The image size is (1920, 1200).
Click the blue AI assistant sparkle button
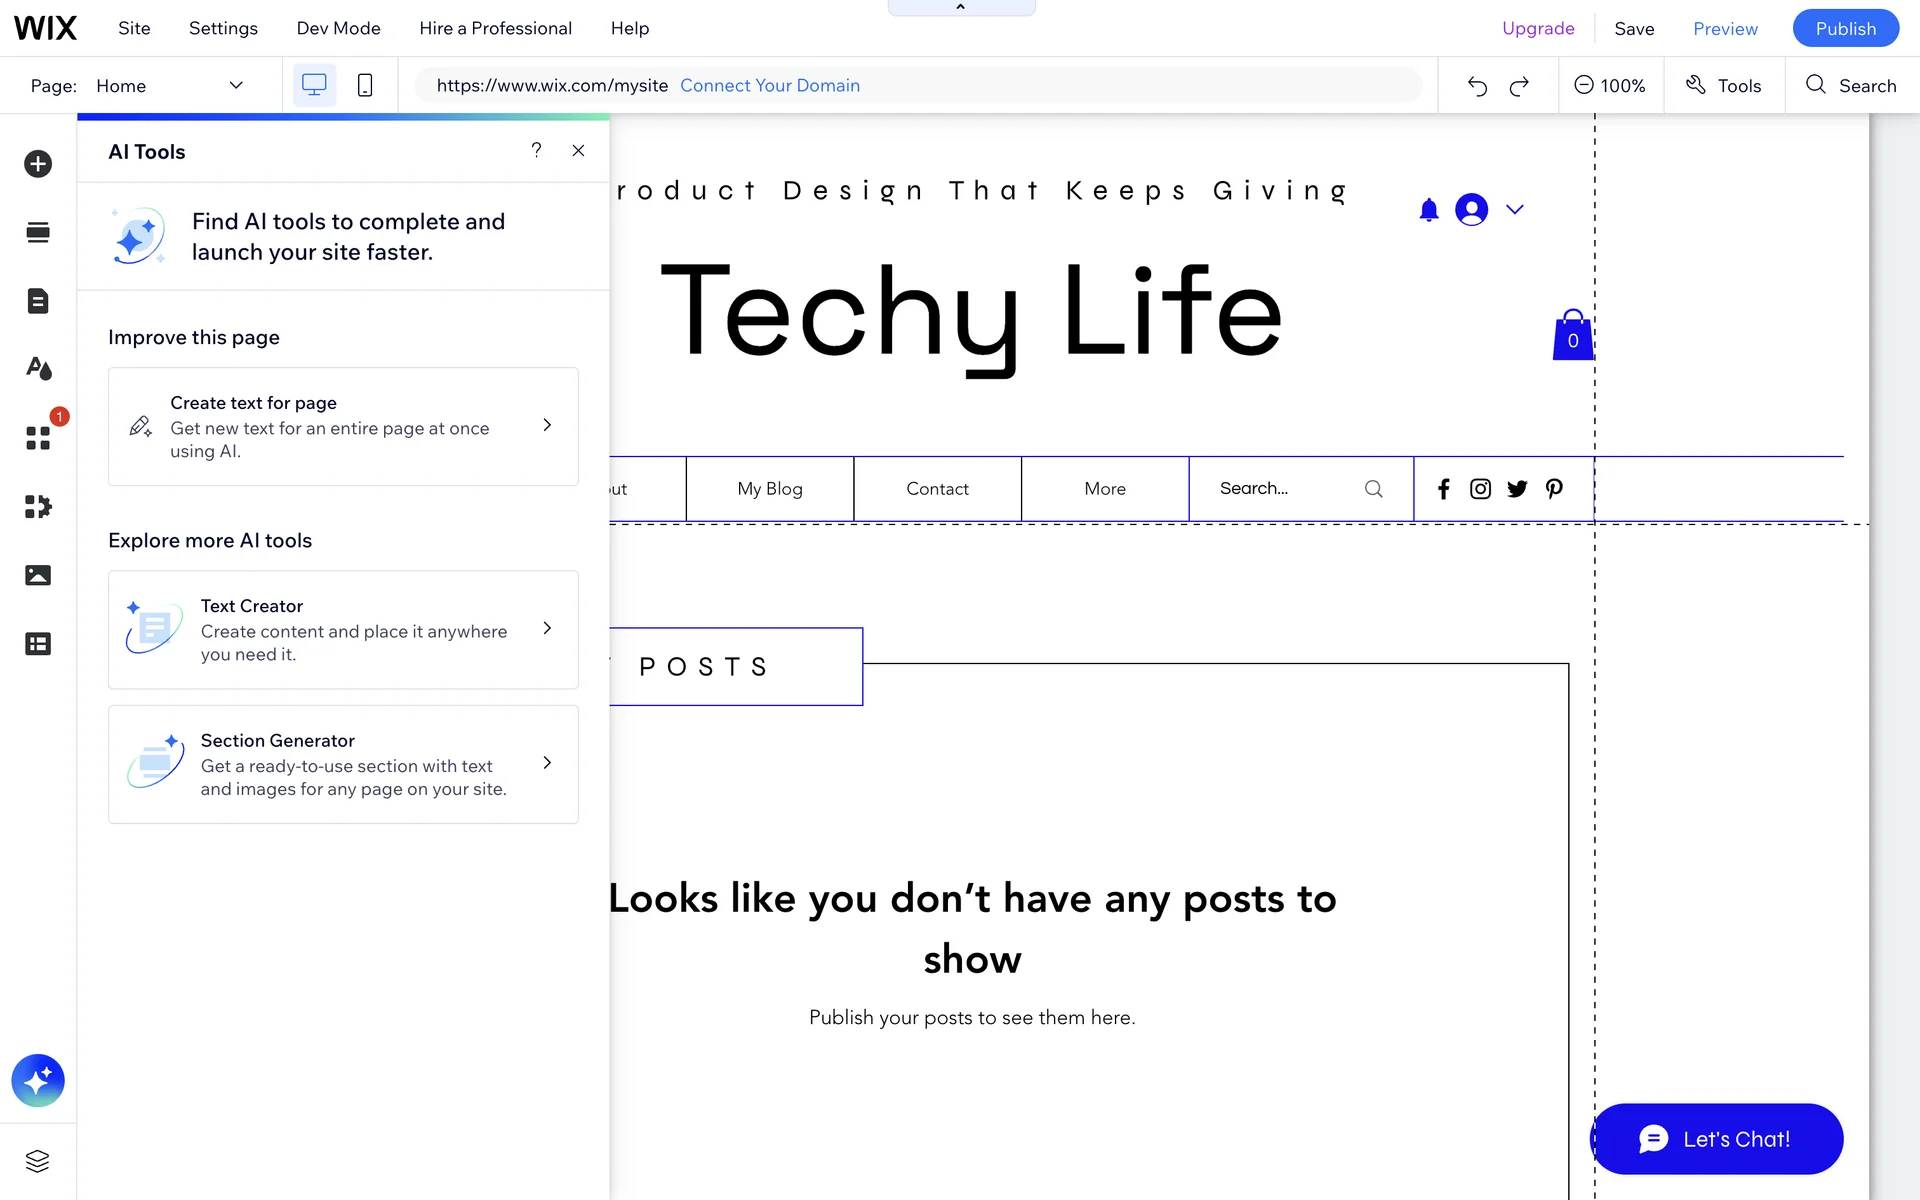38,1080
